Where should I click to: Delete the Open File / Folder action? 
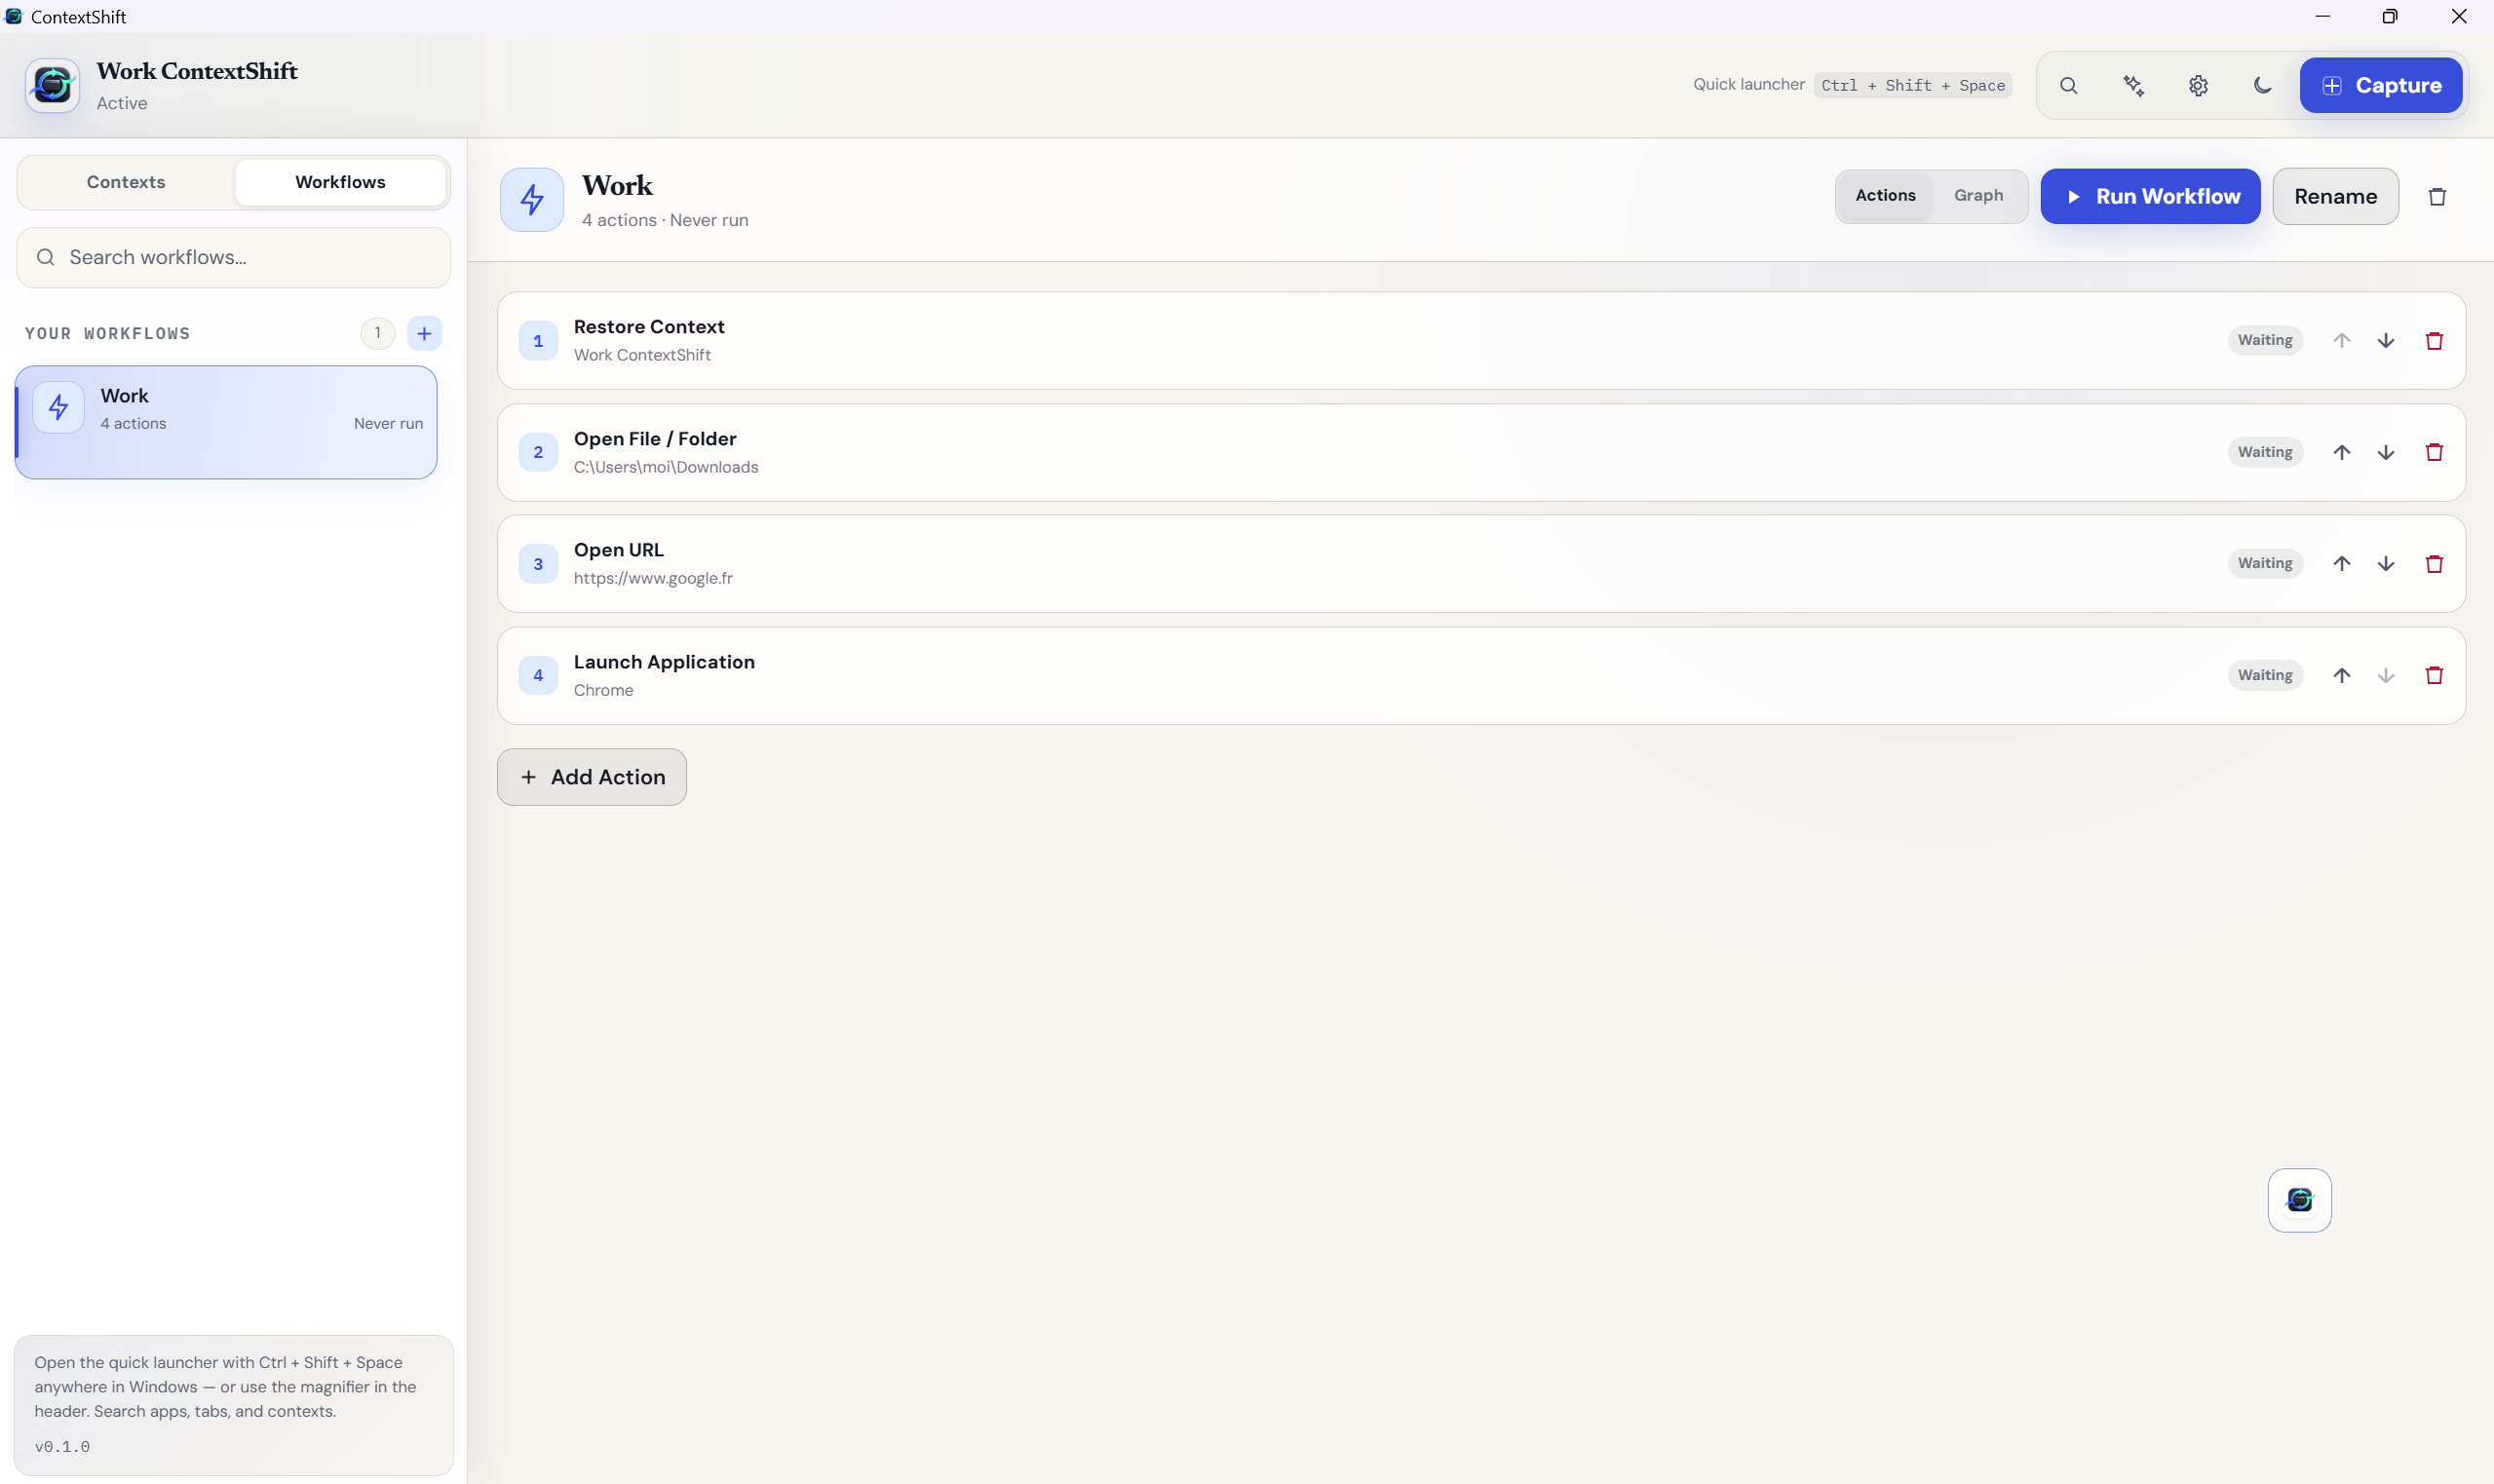point(2434,452)
